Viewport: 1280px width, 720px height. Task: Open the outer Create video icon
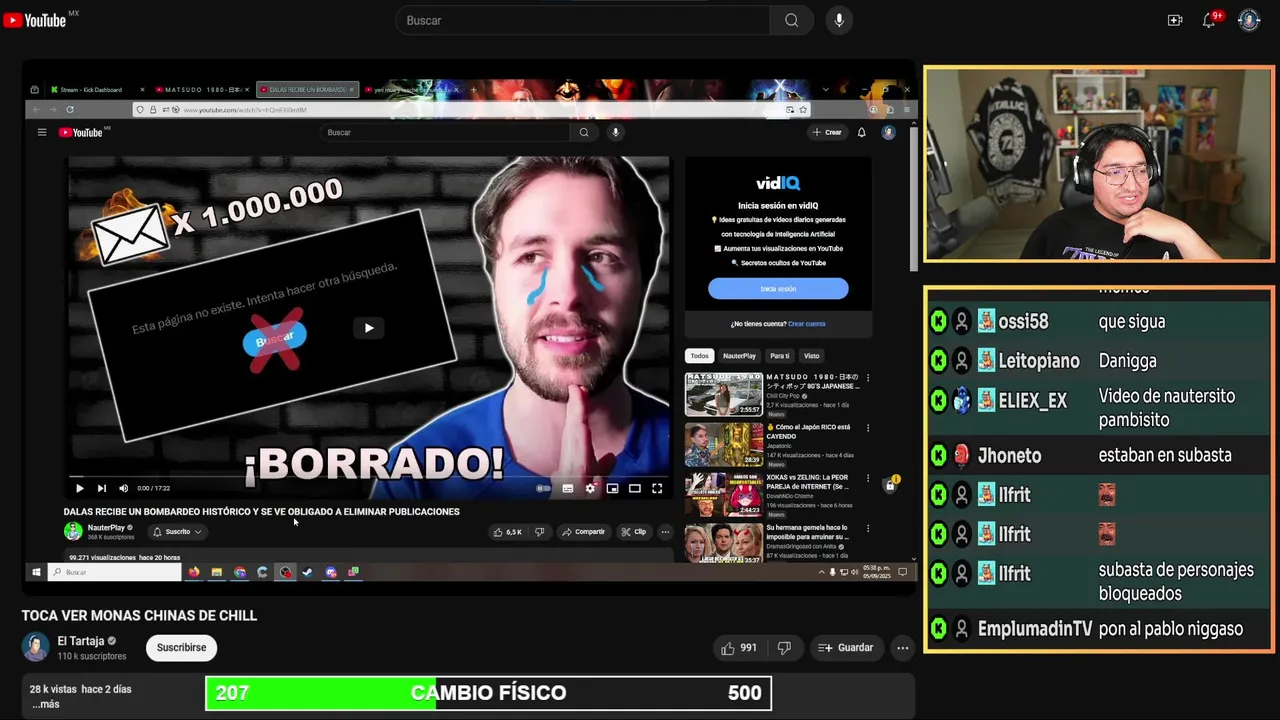(x=1175, y=20)
